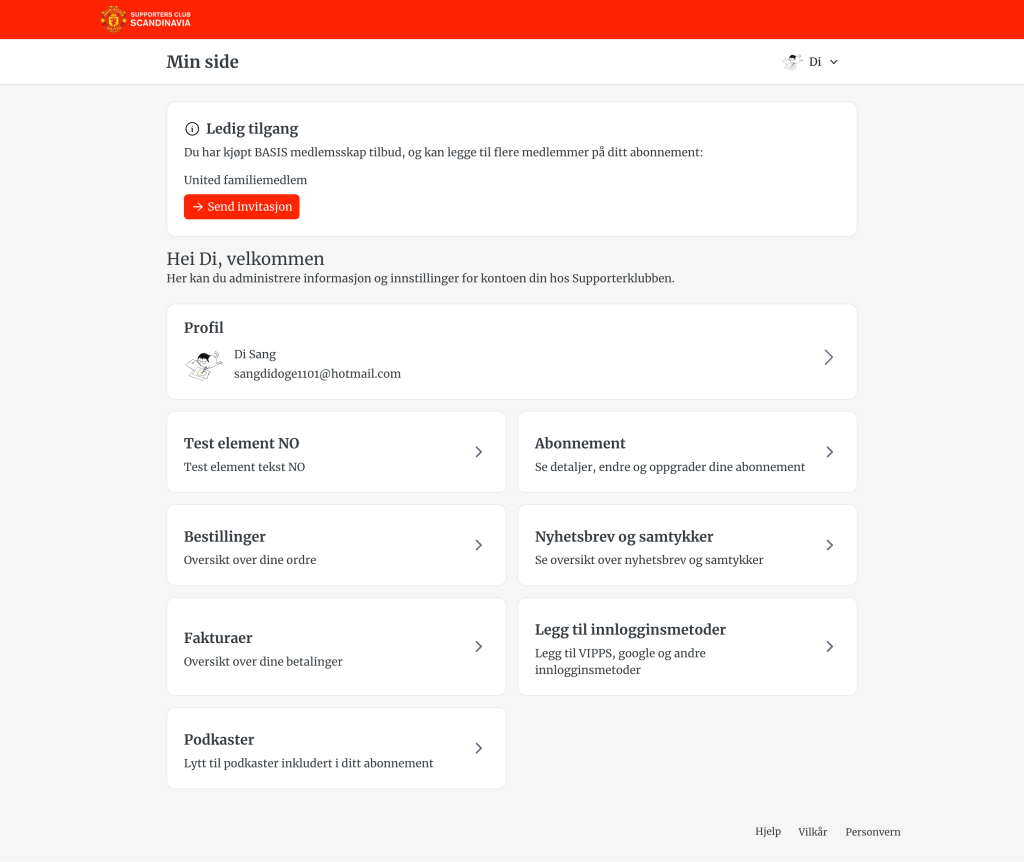Viewport: 1024px width, 862px height.
Task: Click the chevron on the Abonnement card
Action: [x=829, y=452]
